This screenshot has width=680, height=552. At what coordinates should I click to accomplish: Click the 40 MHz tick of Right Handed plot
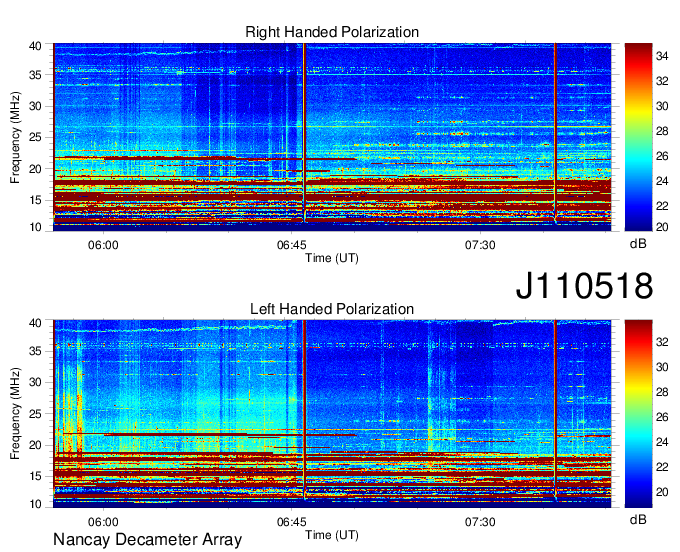click(36, 46)
